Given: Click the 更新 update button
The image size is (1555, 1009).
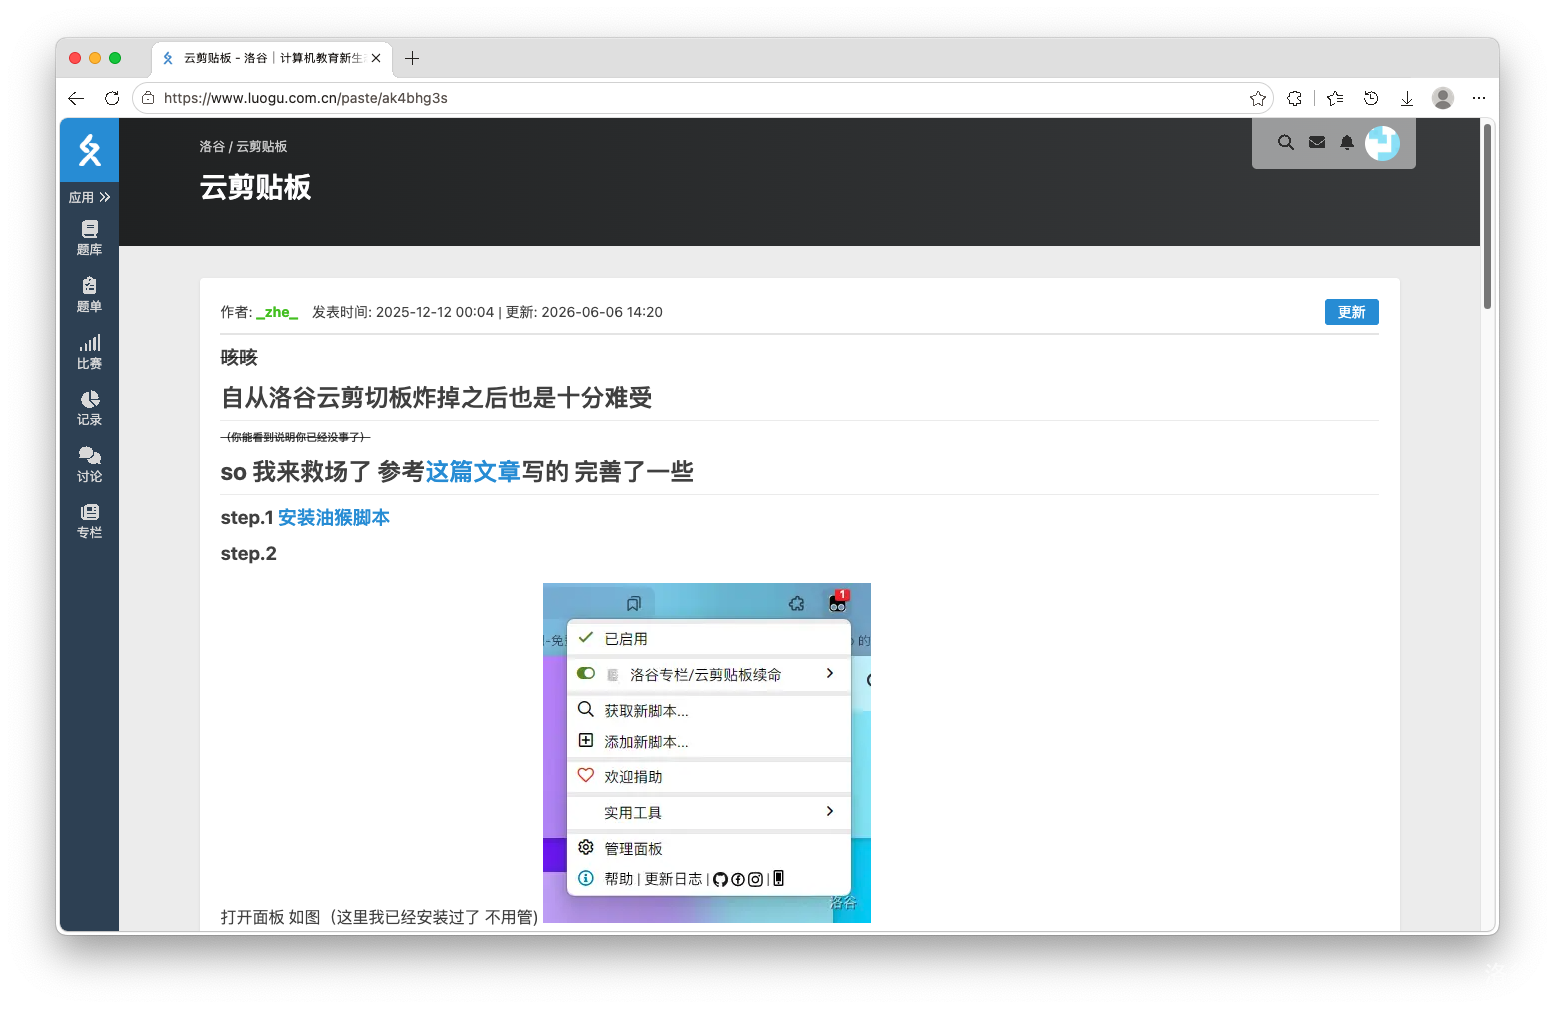Looking at the screenshot, I should pyautogui.click(x=1352, y=312).
